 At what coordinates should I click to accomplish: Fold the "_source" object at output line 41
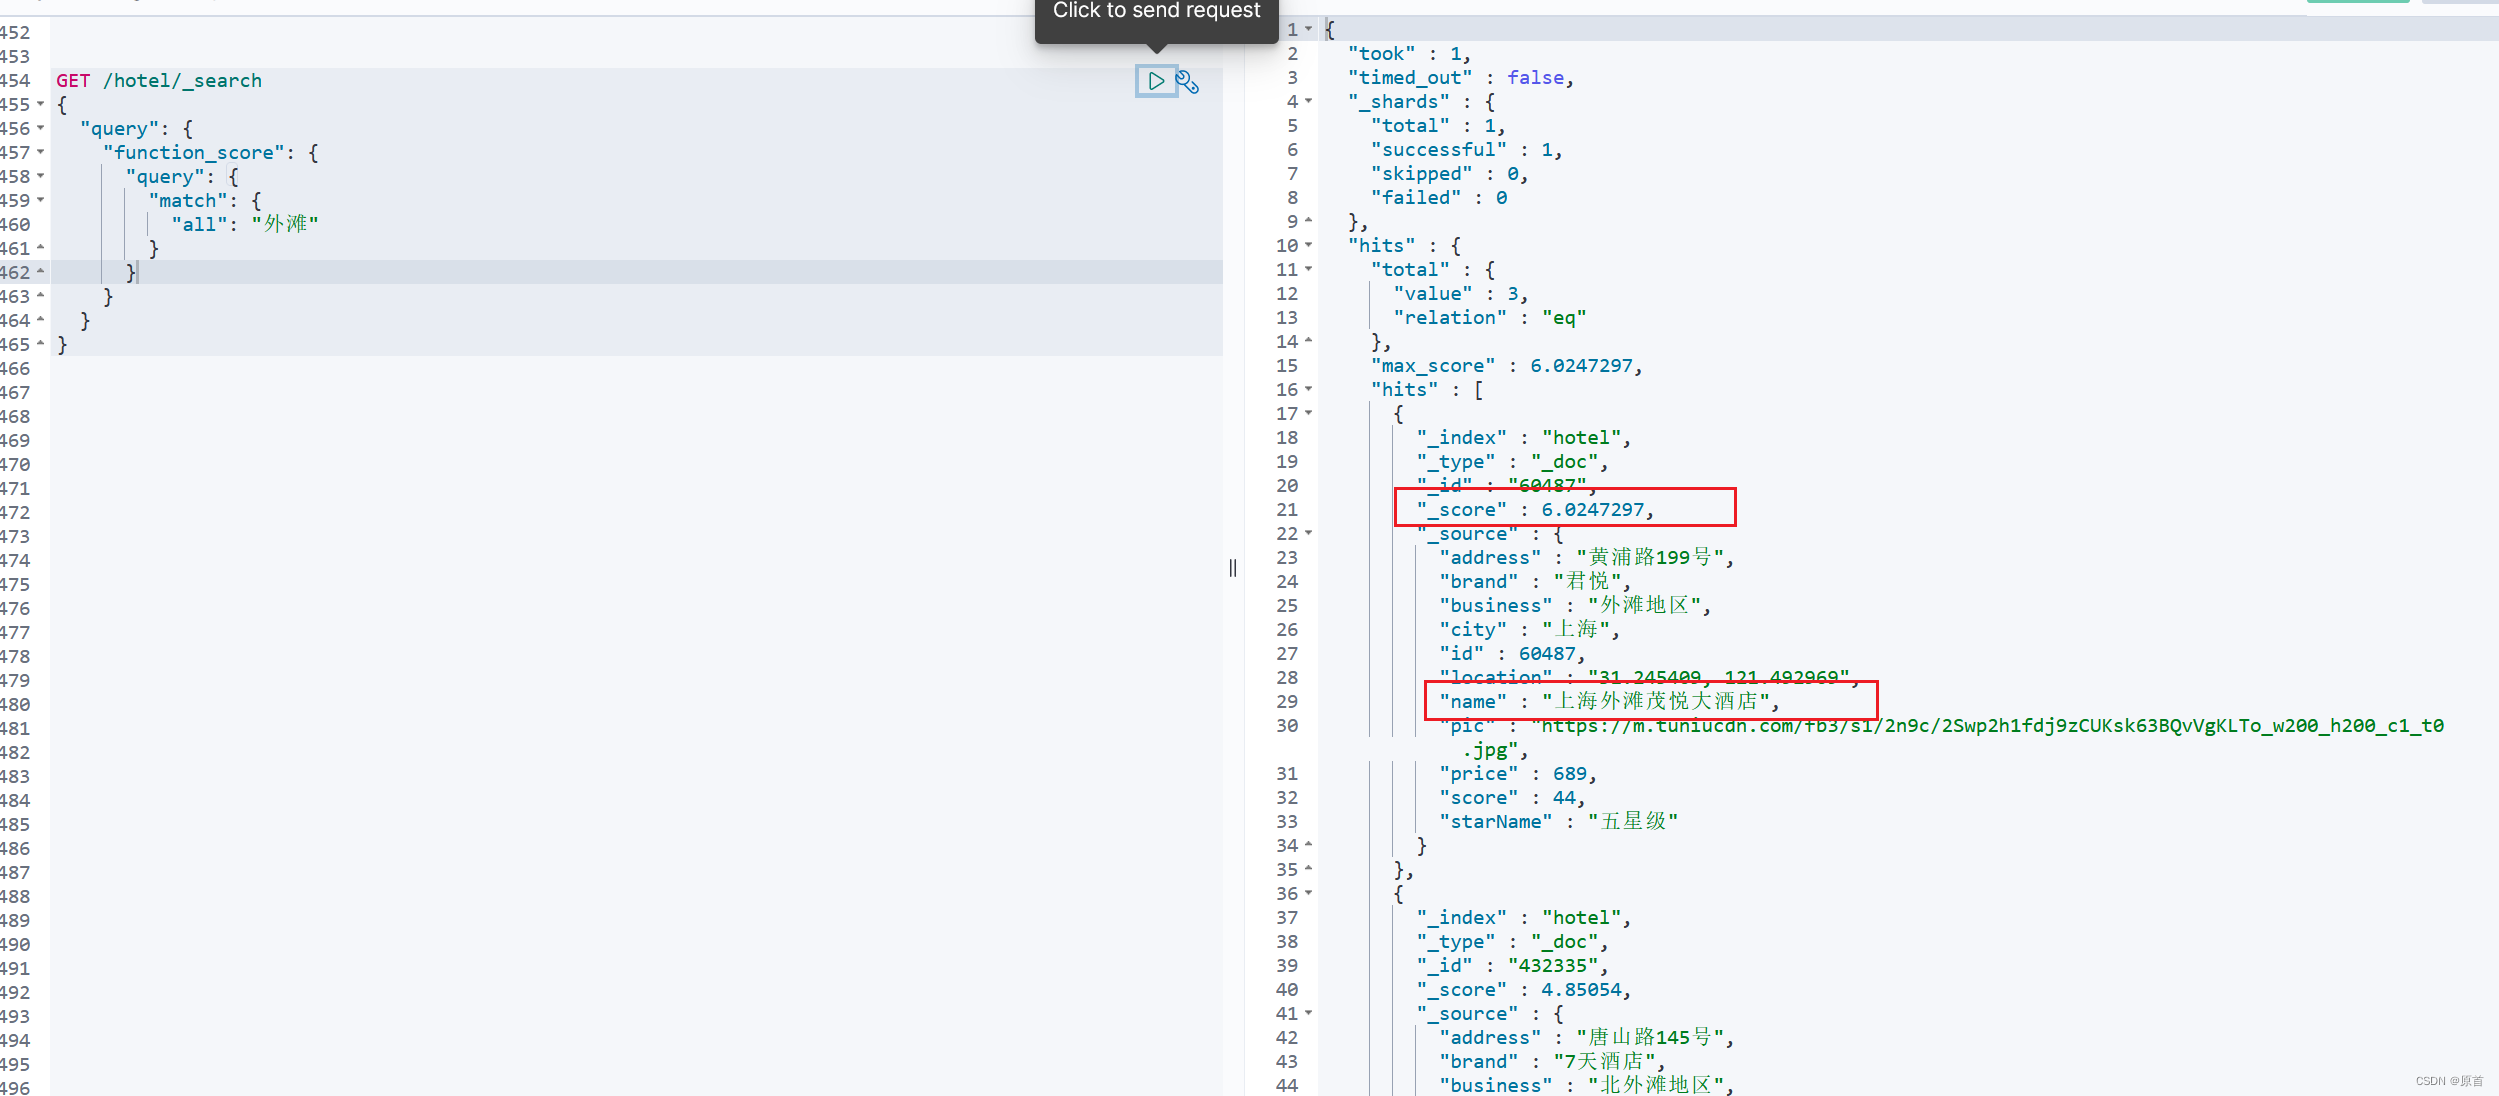1308,1013
